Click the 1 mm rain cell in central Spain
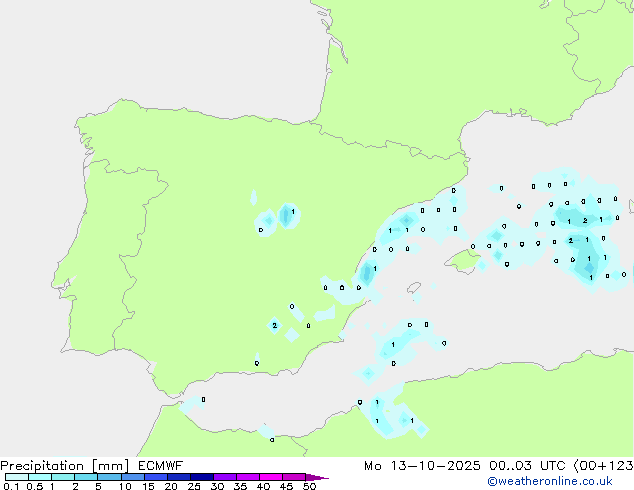Viewport: 634px width, 490px height. 291,213
